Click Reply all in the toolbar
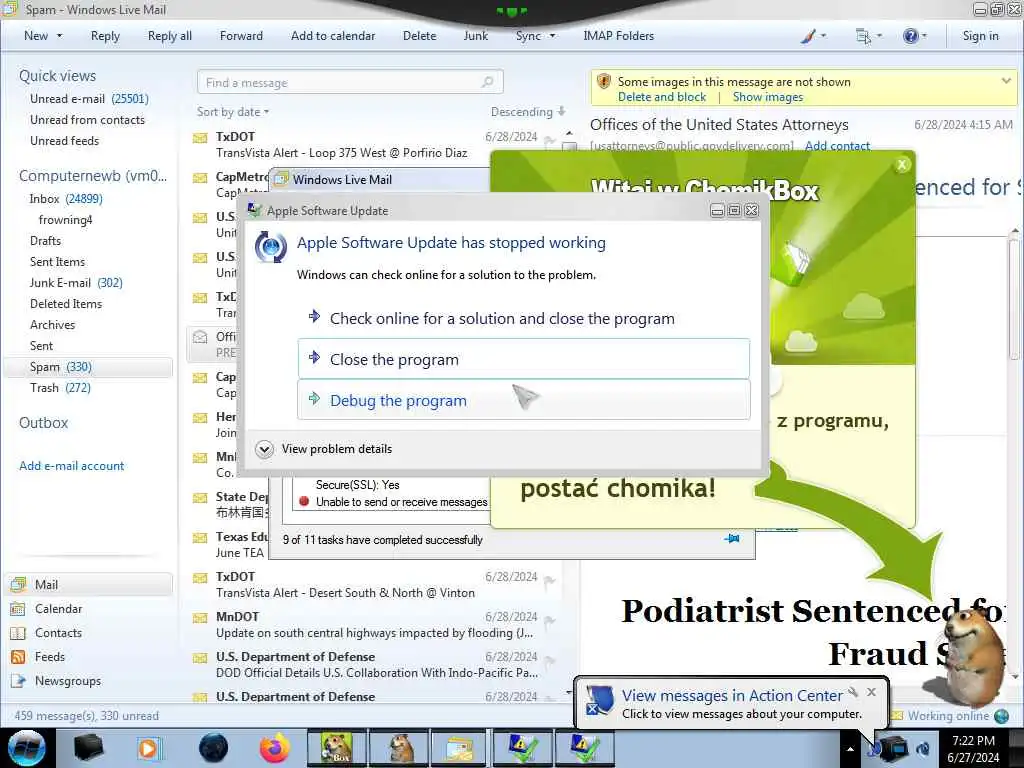This screenshot has height=768, width=1024. 170,36
